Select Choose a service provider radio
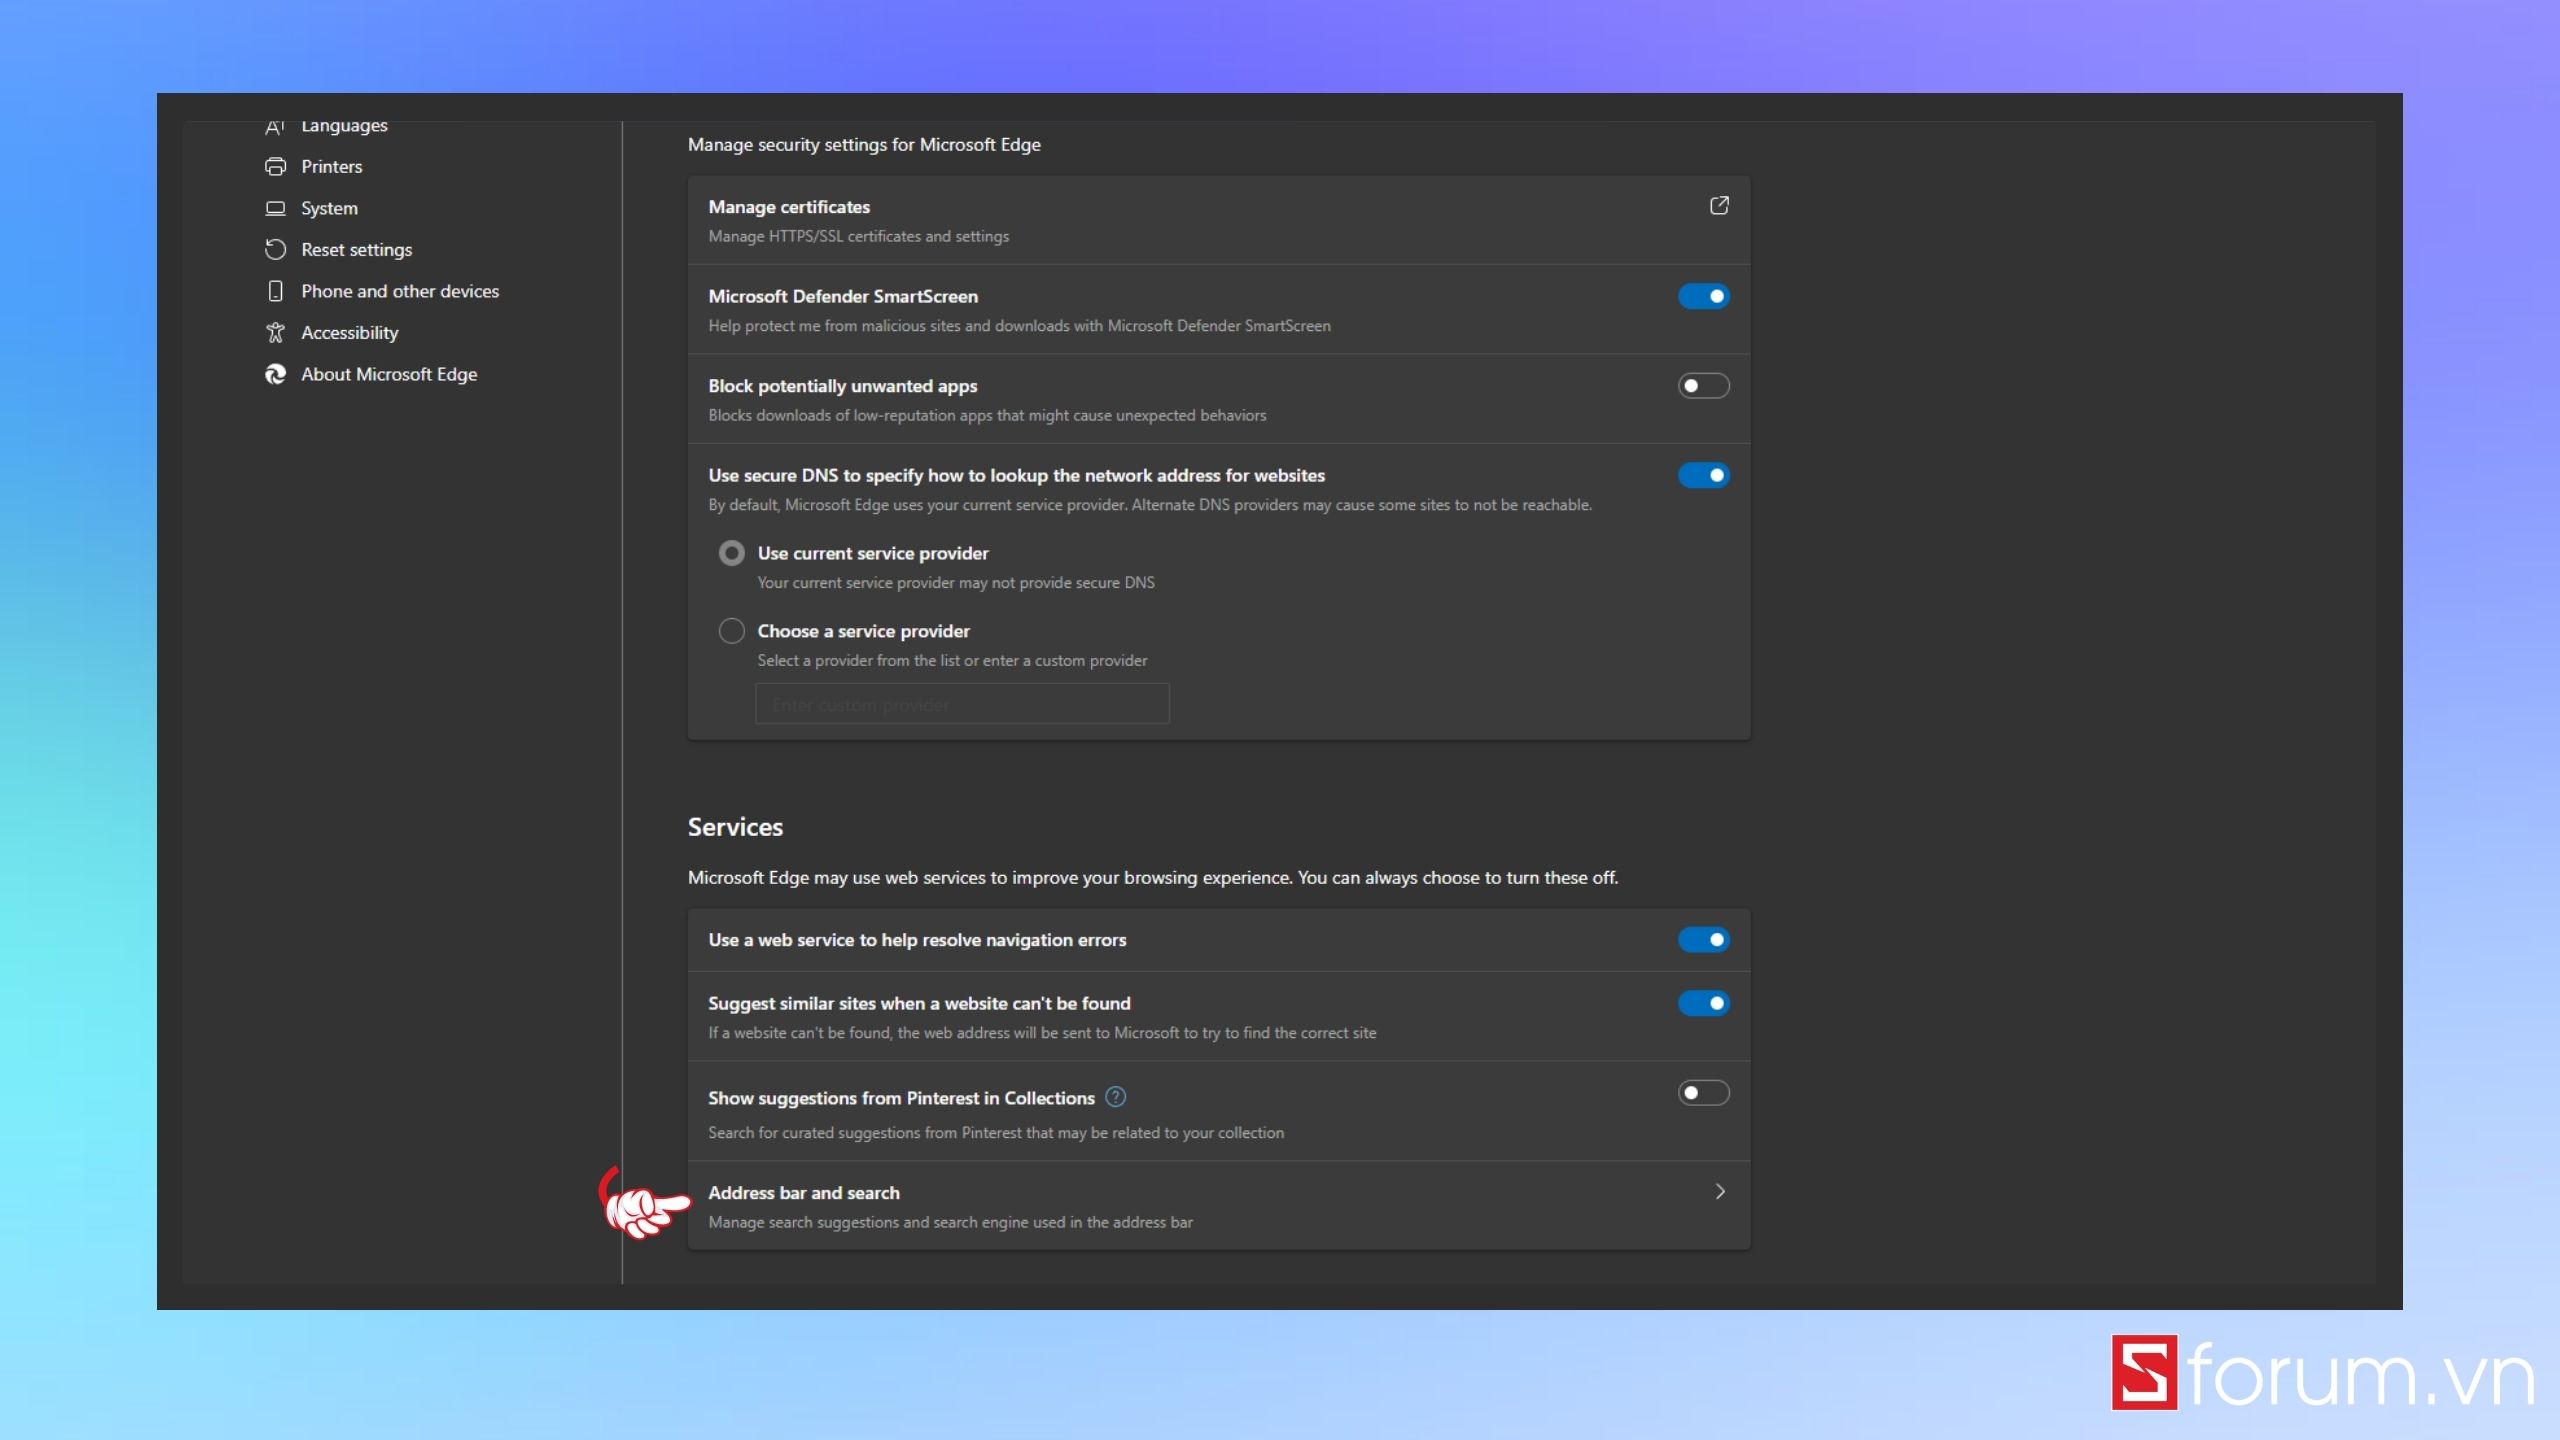 point(732,631)
